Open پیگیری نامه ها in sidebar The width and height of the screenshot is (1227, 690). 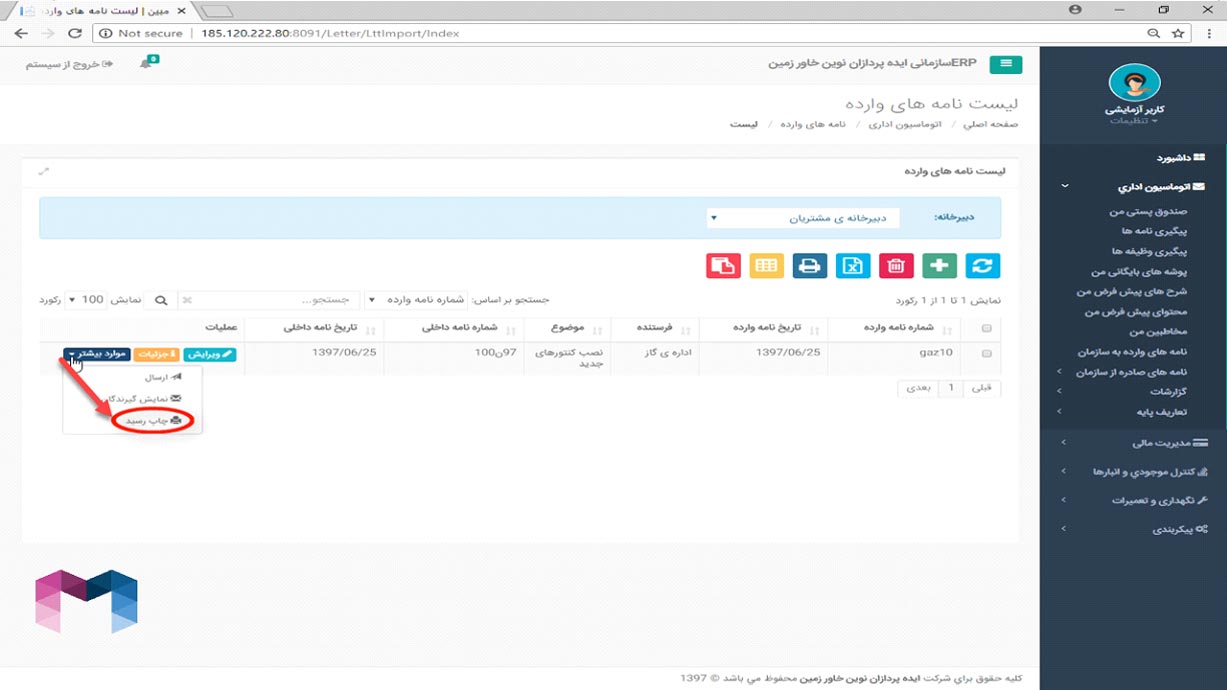(x=1152, y=231)
